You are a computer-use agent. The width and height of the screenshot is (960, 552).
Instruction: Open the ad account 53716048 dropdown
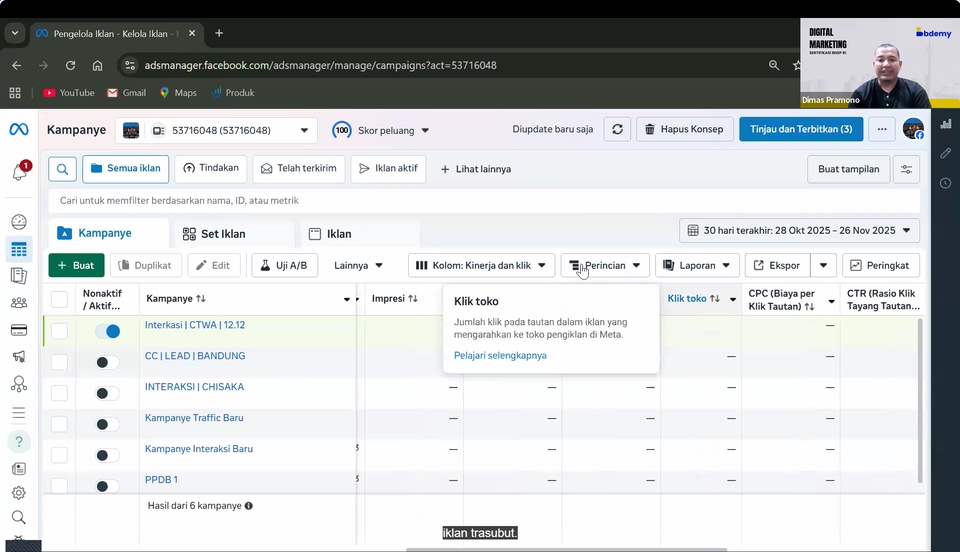(216, 130)
